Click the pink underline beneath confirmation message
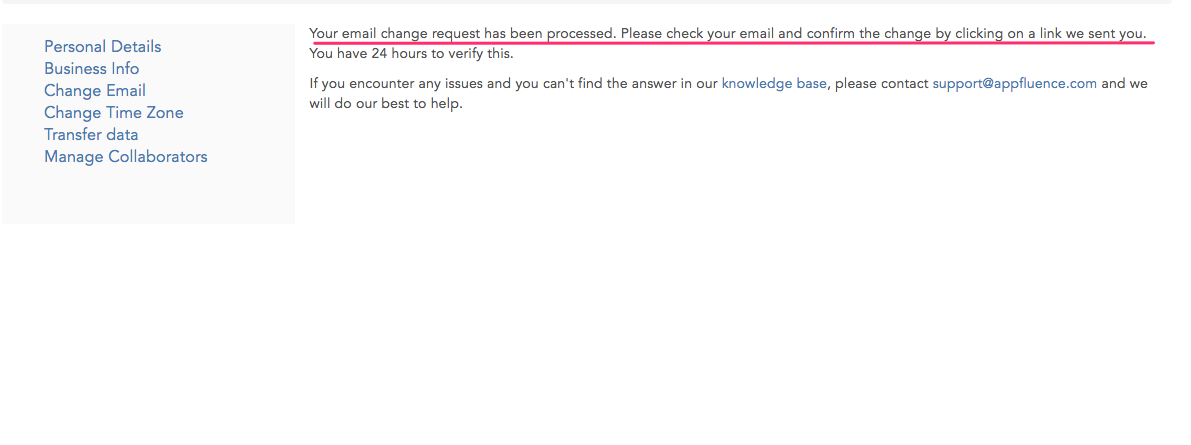The height and width of the screenshot is (445, 1191). pyautogui.click(x=732, y=43)
